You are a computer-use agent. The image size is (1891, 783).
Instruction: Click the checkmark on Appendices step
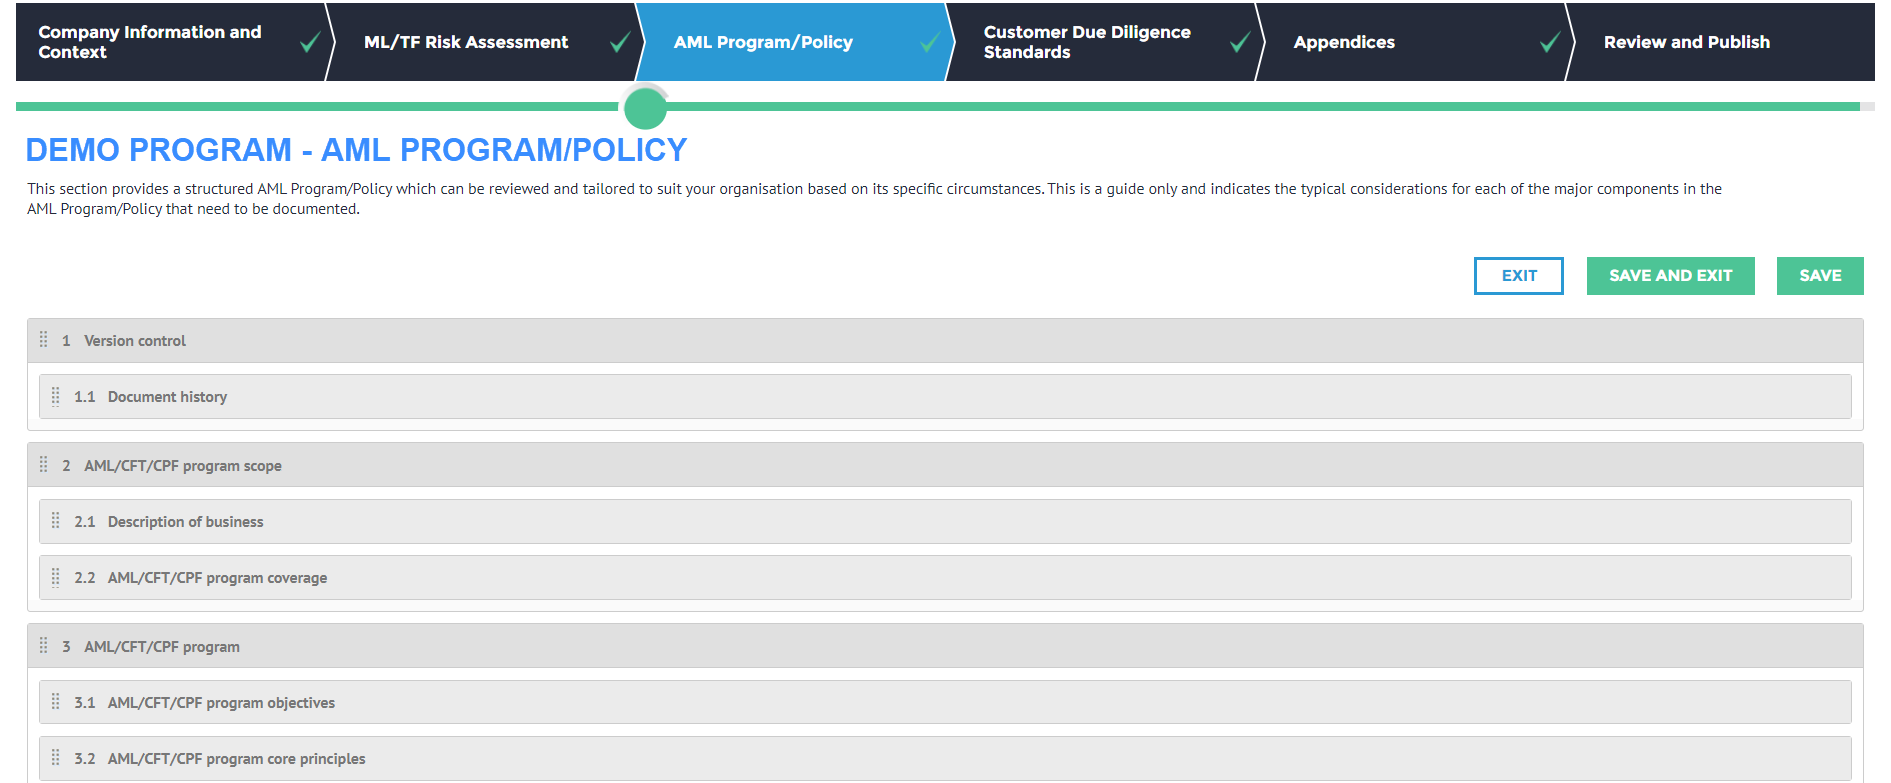coord(1550,42)
